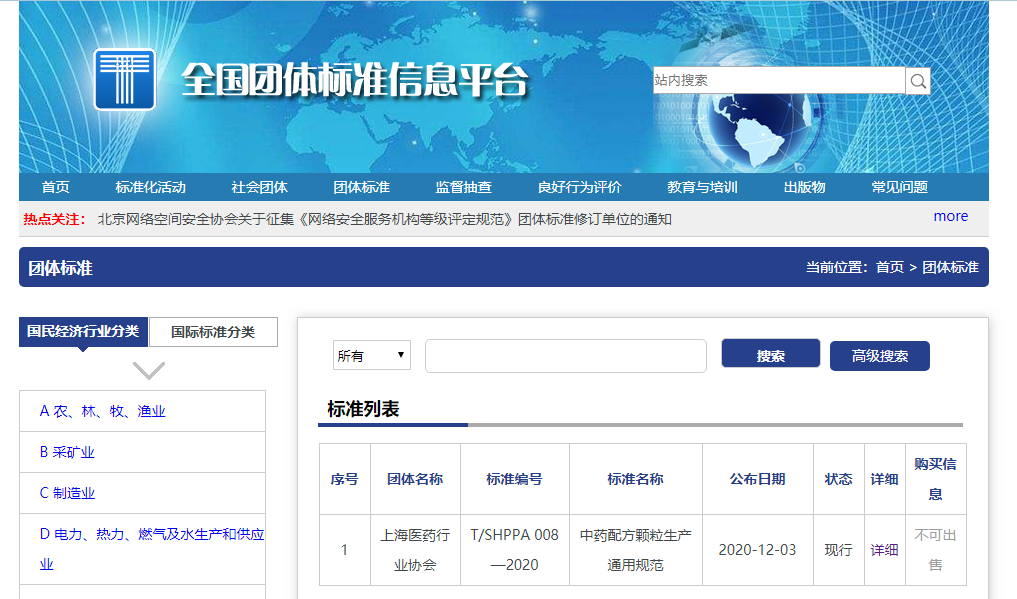Click the more link for hot news

[950, 216]
